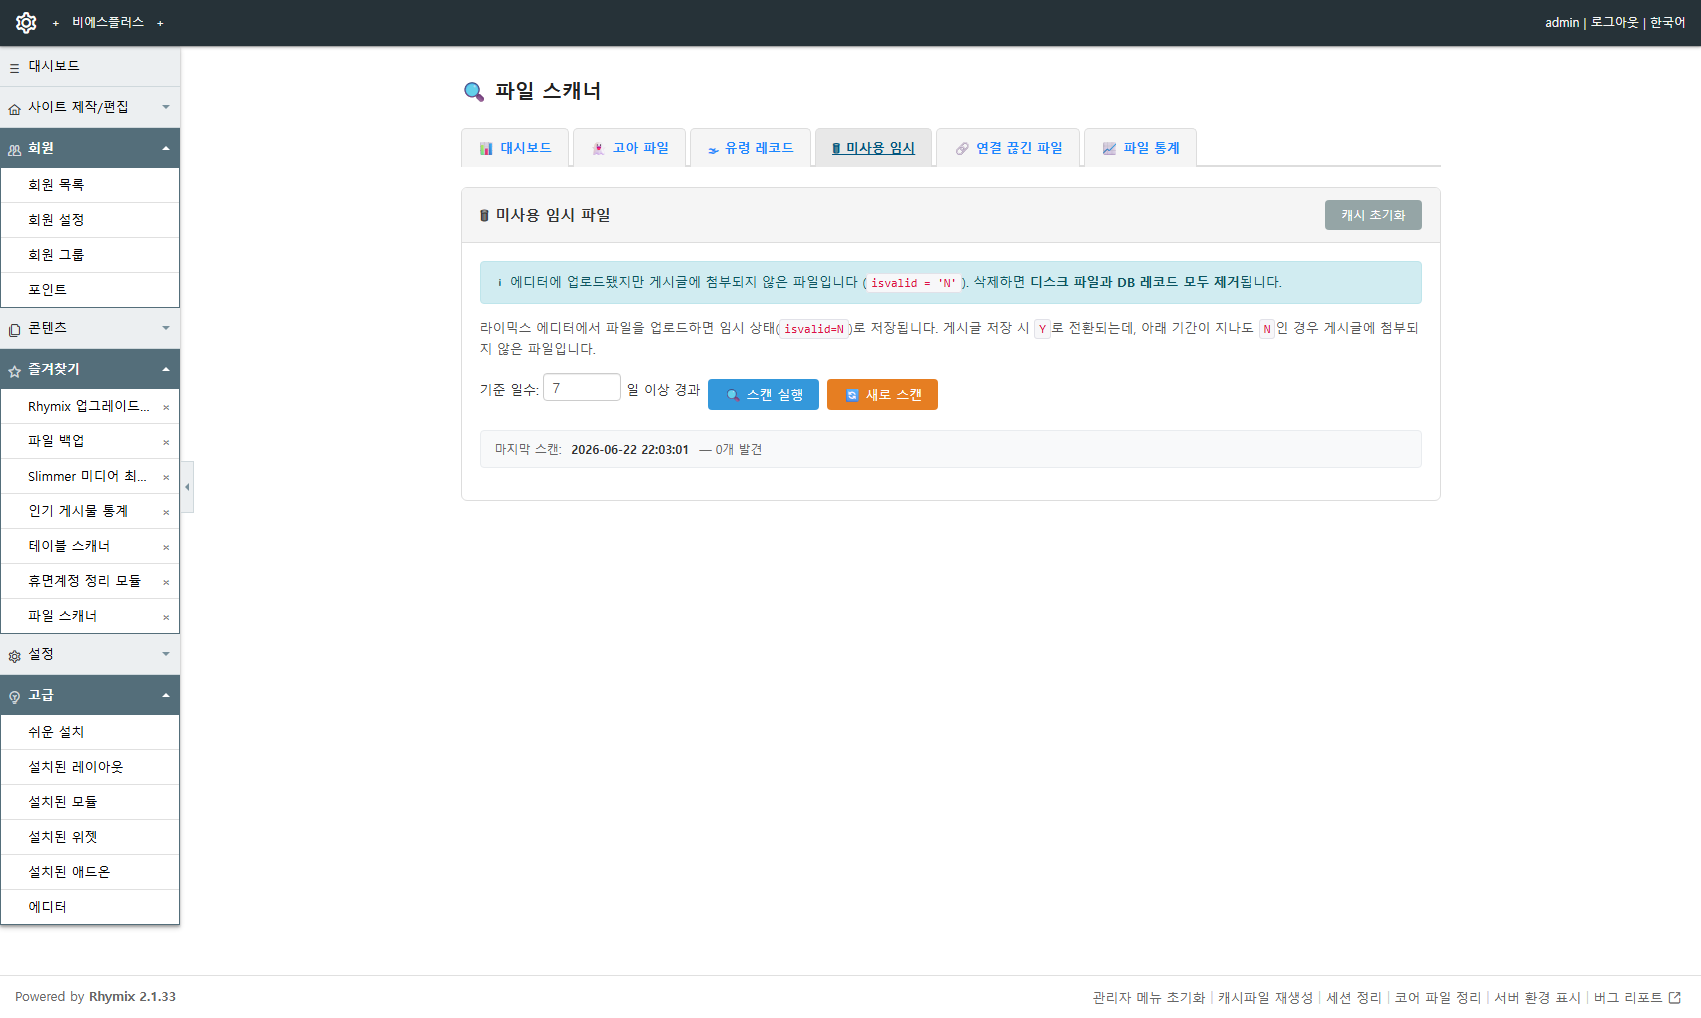
Task: Click 캐시파일 재생성 footer link
Action: (1265, 997)
